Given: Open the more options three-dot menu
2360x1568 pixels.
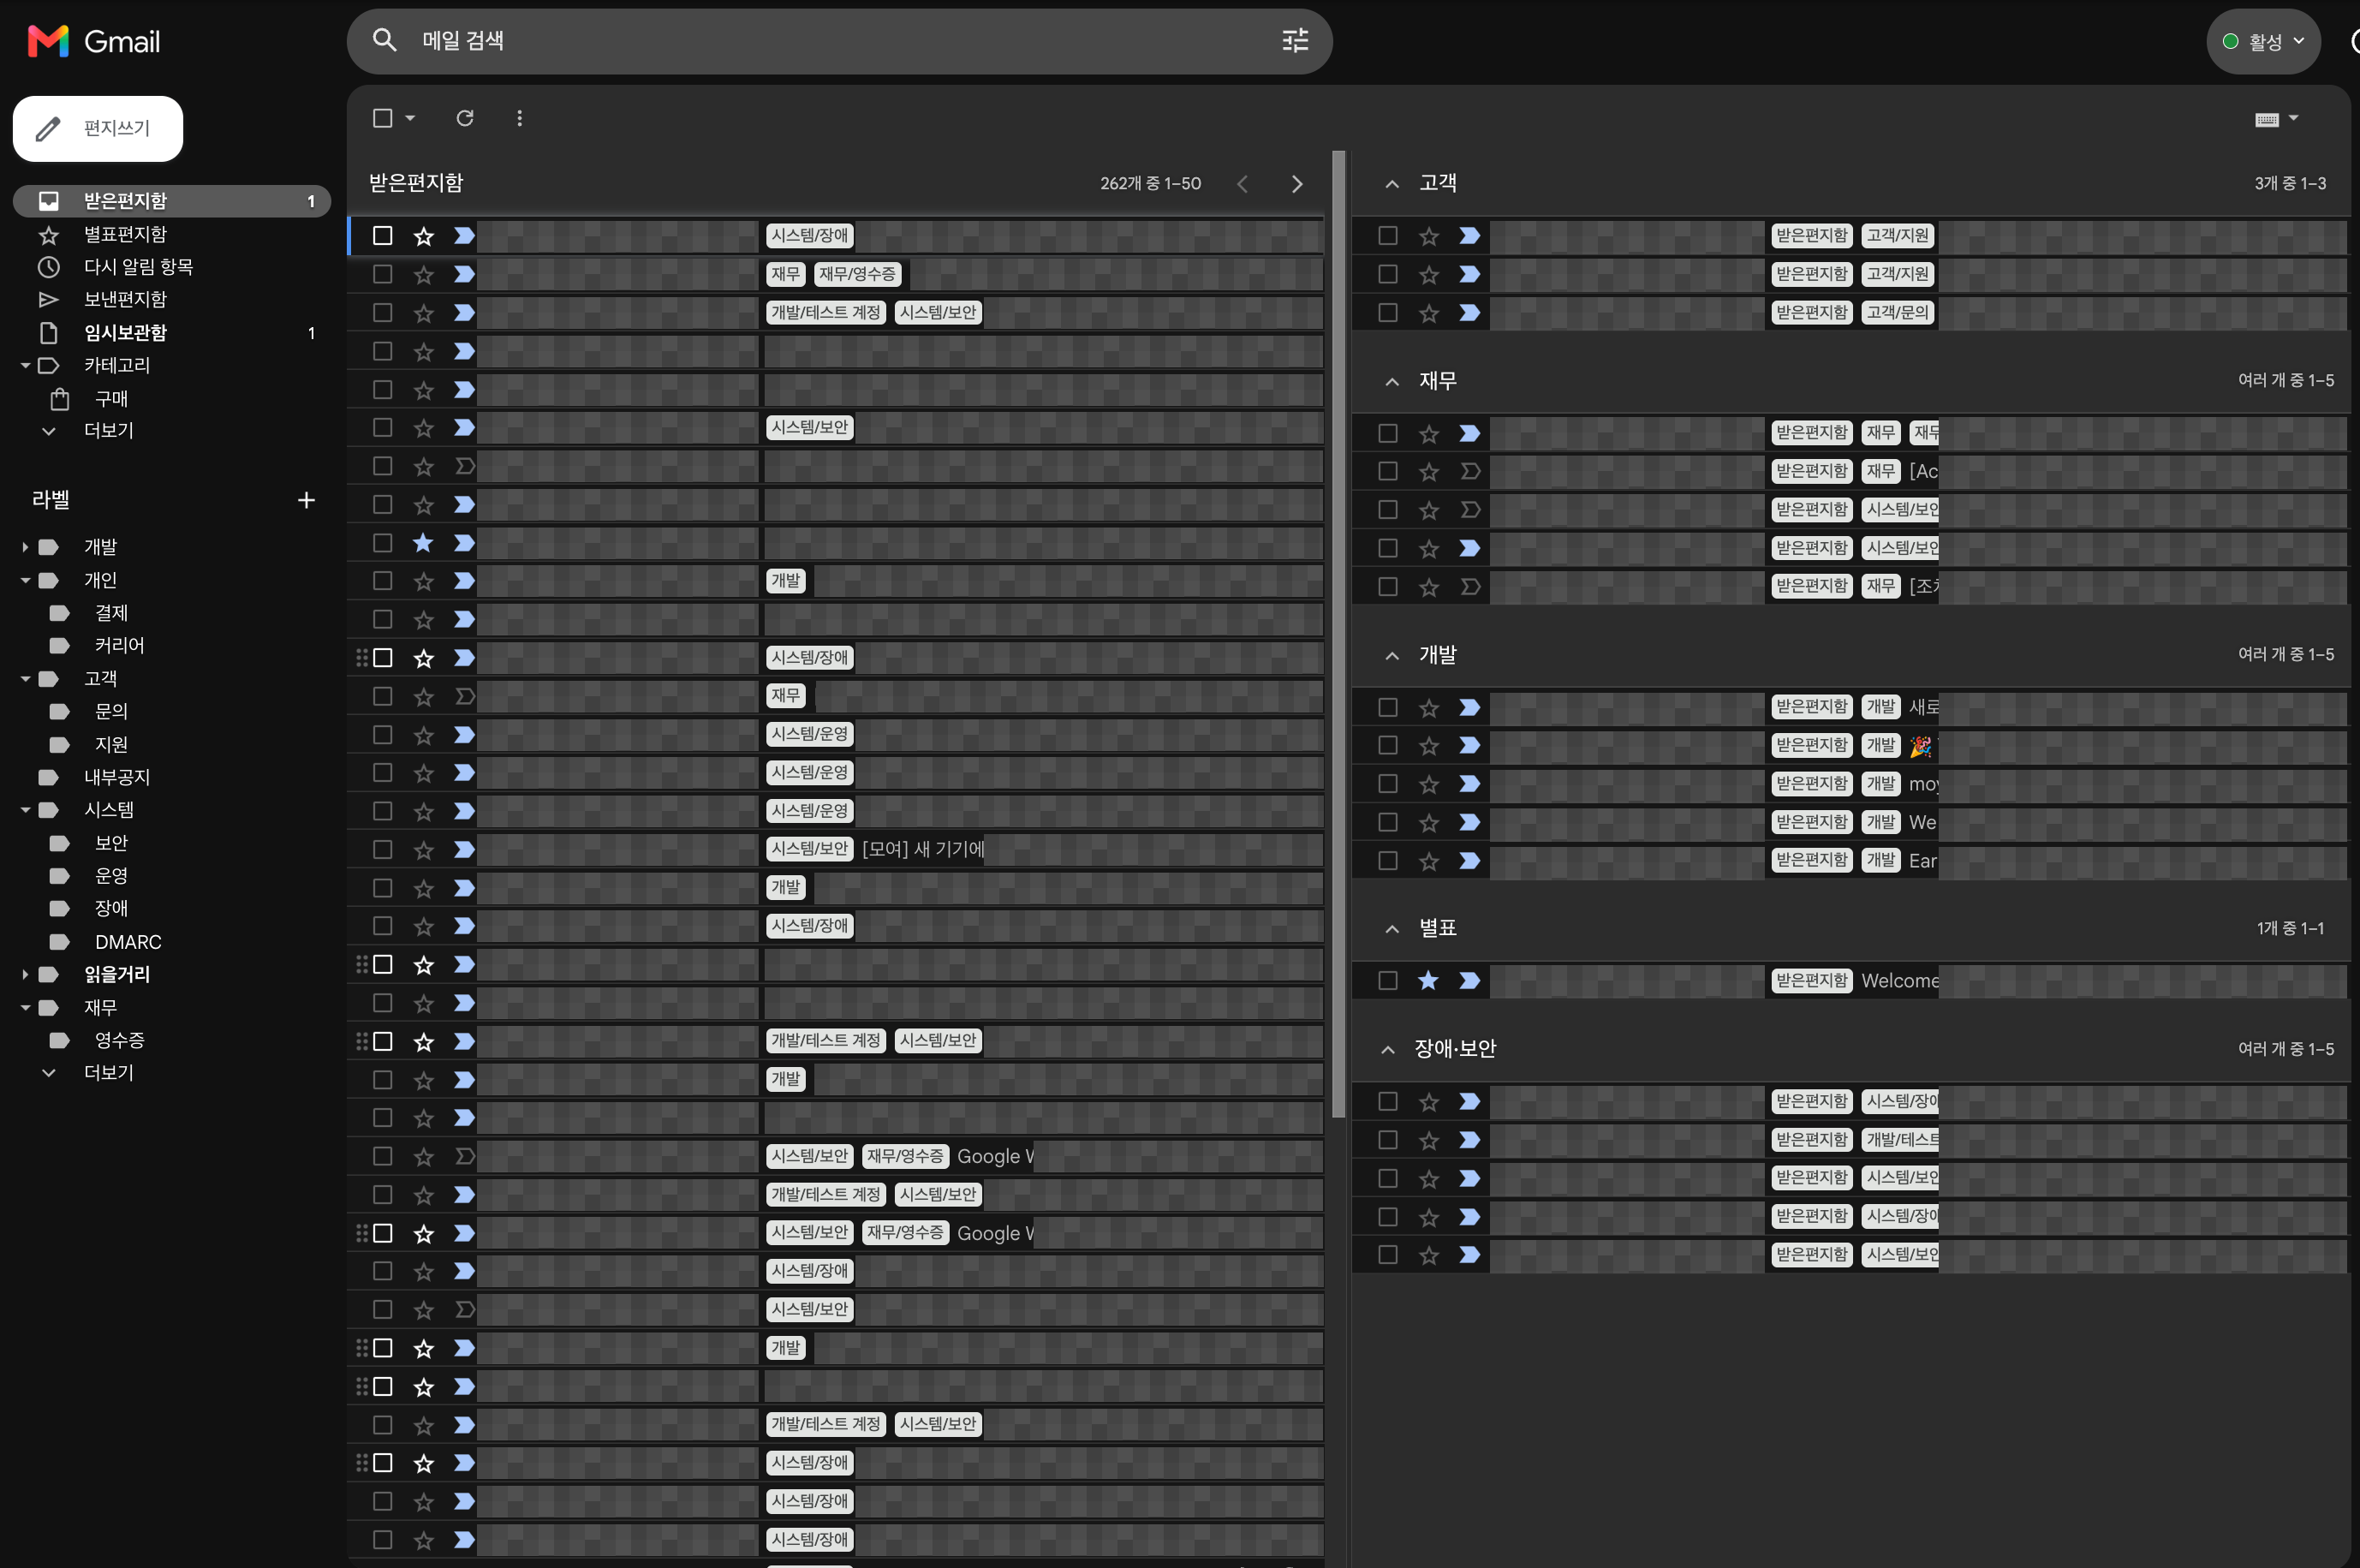Looking at the screenshot, I should (519, 118).
